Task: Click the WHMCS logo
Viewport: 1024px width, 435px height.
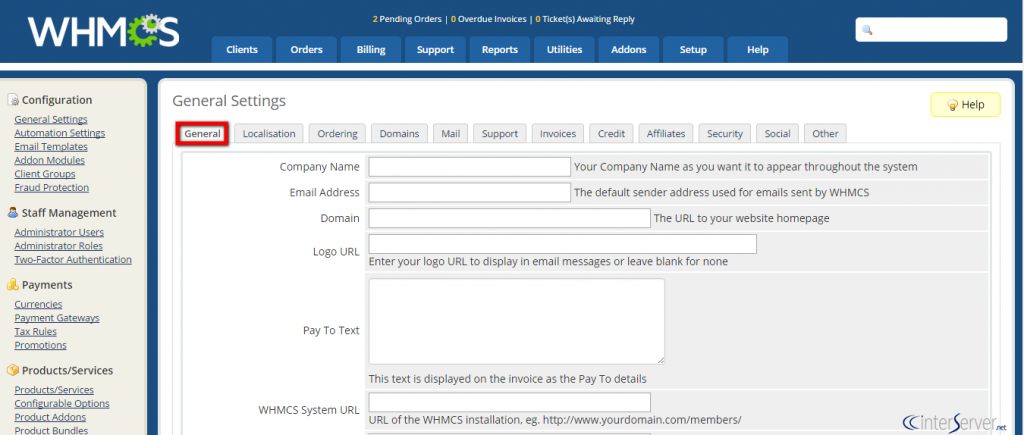Action: pos(103,31)
